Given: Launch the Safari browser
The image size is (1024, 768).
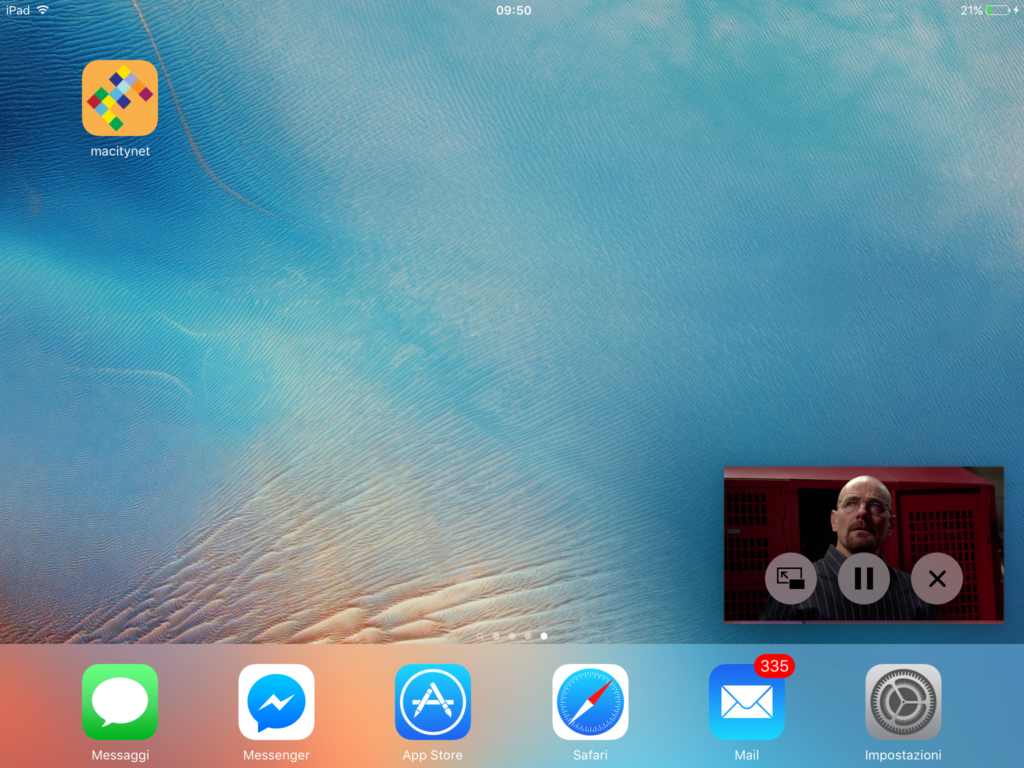Looking at the screenshot, I should point(590,702).
